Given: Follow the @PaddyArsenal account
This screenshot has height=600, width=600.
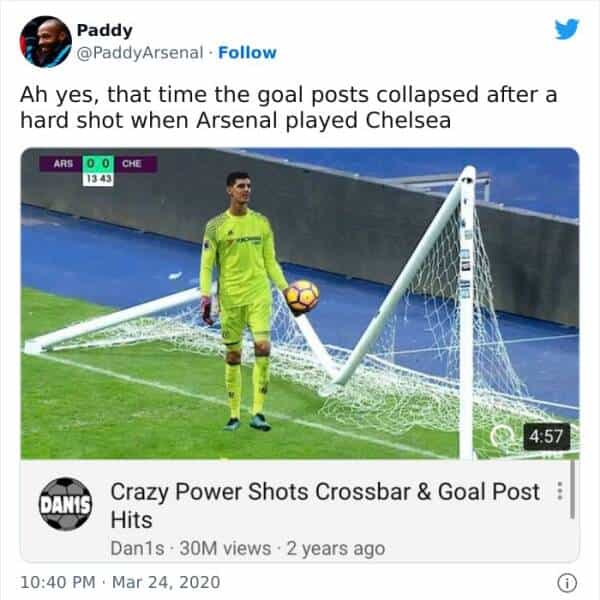Looking at the screenshot, I should 250,52.
